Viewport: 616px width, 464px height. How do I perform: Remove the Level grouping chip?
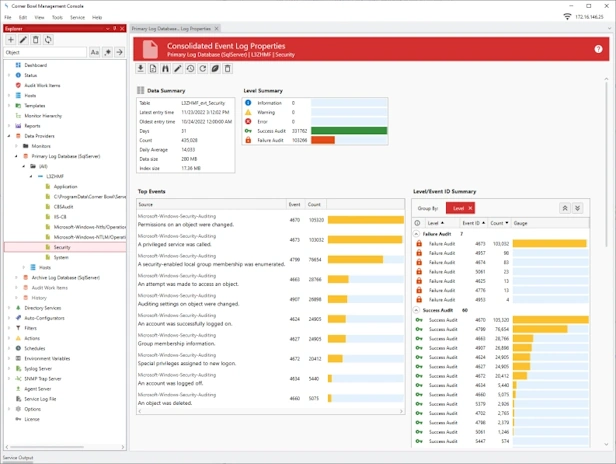(x=470, y=208)
